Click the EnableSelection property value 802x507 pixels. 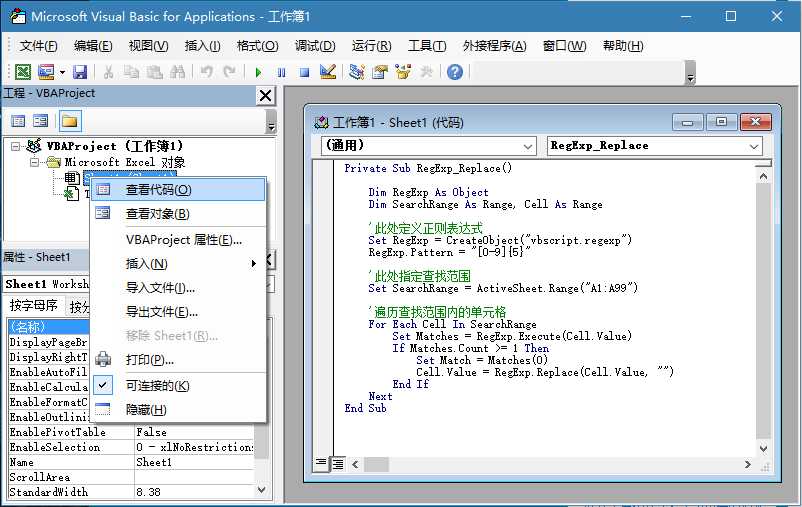click(x=194, y=447)
